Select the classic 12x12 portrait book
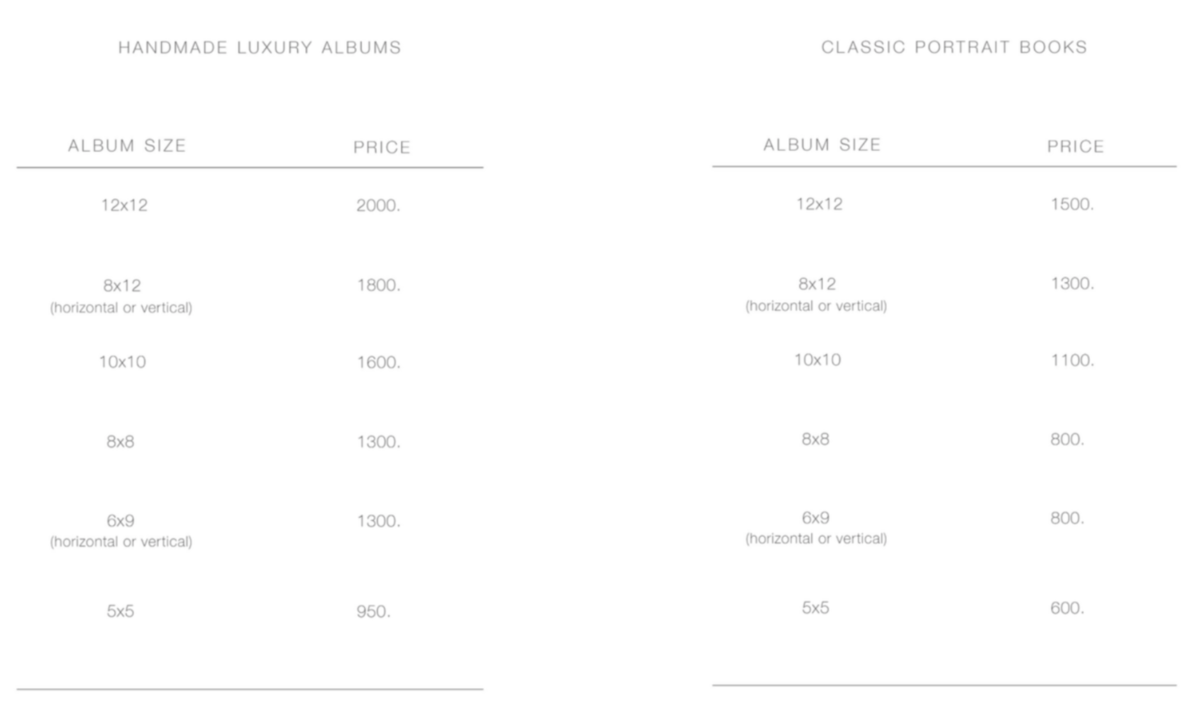 [x=819, y=204]
